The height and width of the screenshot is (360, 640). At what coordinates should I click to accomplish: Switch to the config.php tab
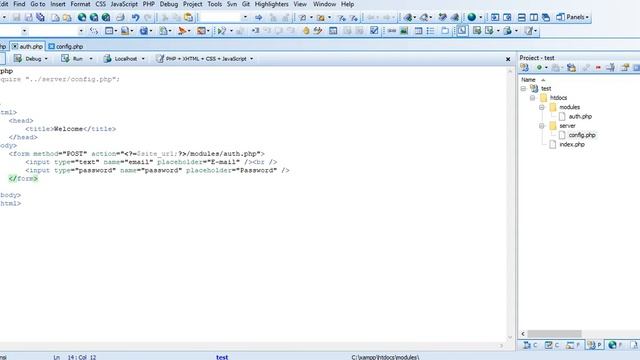(x=66, y=47)
